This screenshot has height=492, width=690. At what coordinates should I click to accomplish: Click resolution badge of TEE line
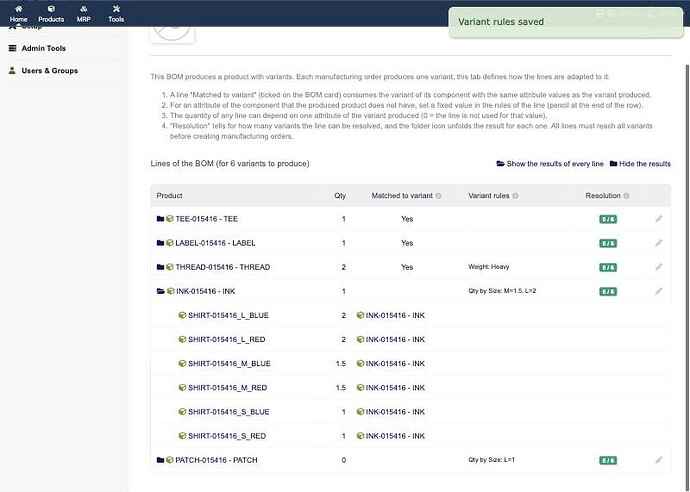click(x=608, y=219)
